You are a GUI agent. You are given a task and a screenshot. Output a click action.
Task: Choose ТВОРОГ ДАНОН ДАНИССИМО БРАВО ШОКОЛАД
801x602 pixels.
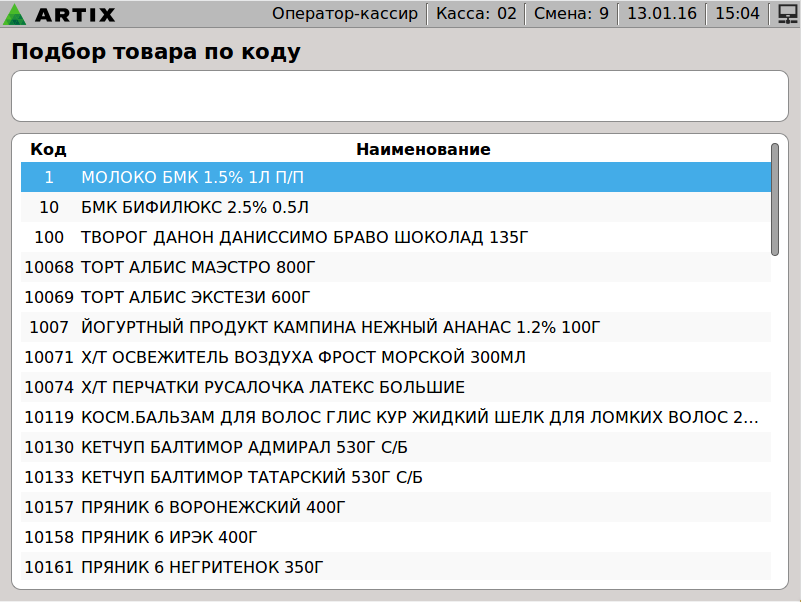click(x=396, y=237)
